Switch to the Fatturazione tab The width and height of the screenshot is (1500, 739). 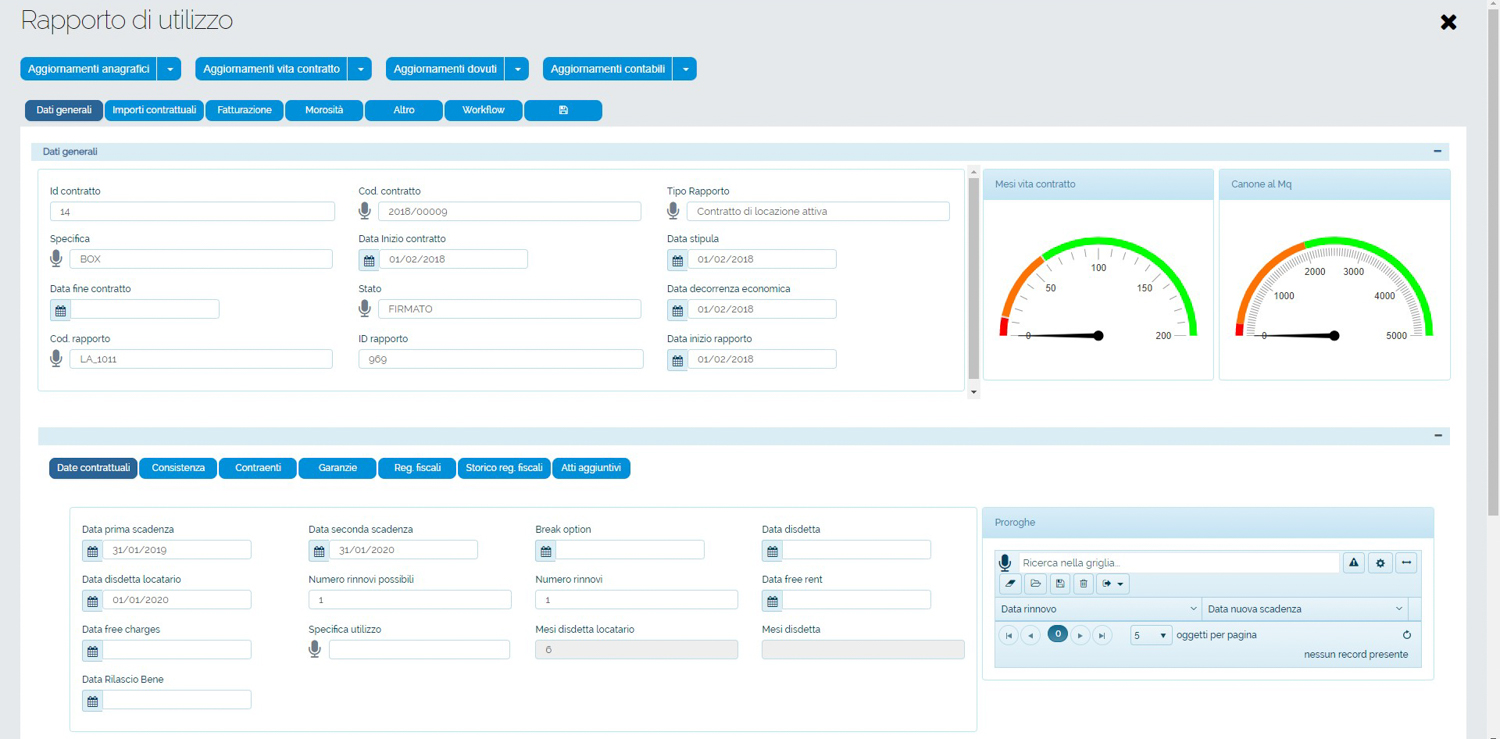(244, 110)
